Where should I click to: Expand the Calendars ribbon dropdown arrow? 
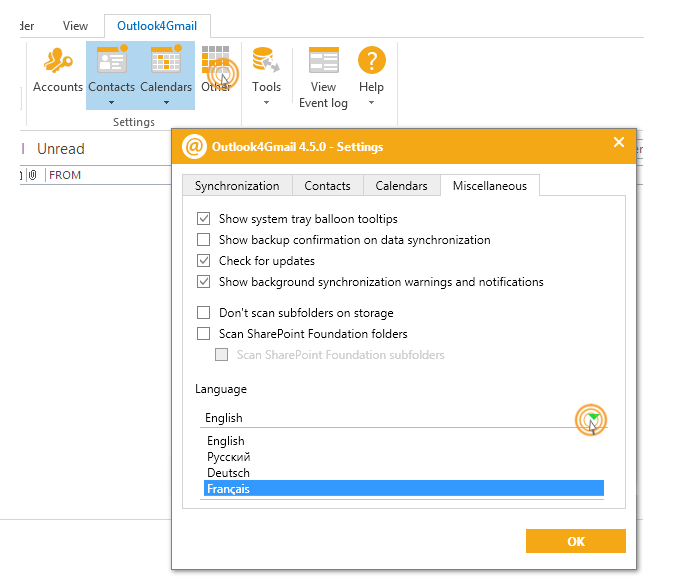tap(166, 103)
